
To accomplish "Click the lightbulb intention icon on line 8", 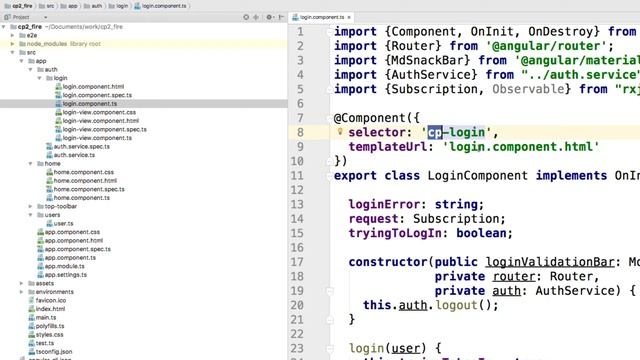I will 340,131.
